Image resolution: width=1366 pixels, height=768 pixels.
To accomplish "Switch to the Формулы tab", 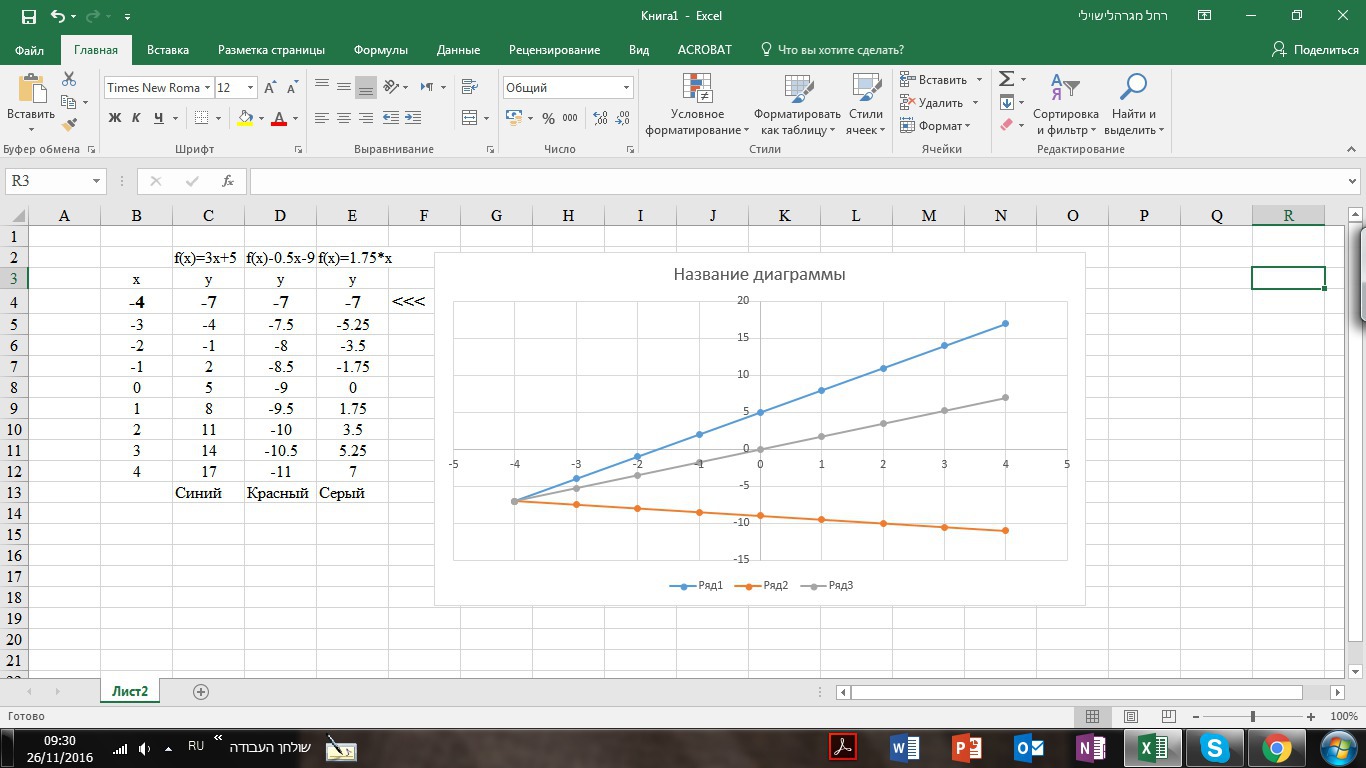I will pos(380,50).
